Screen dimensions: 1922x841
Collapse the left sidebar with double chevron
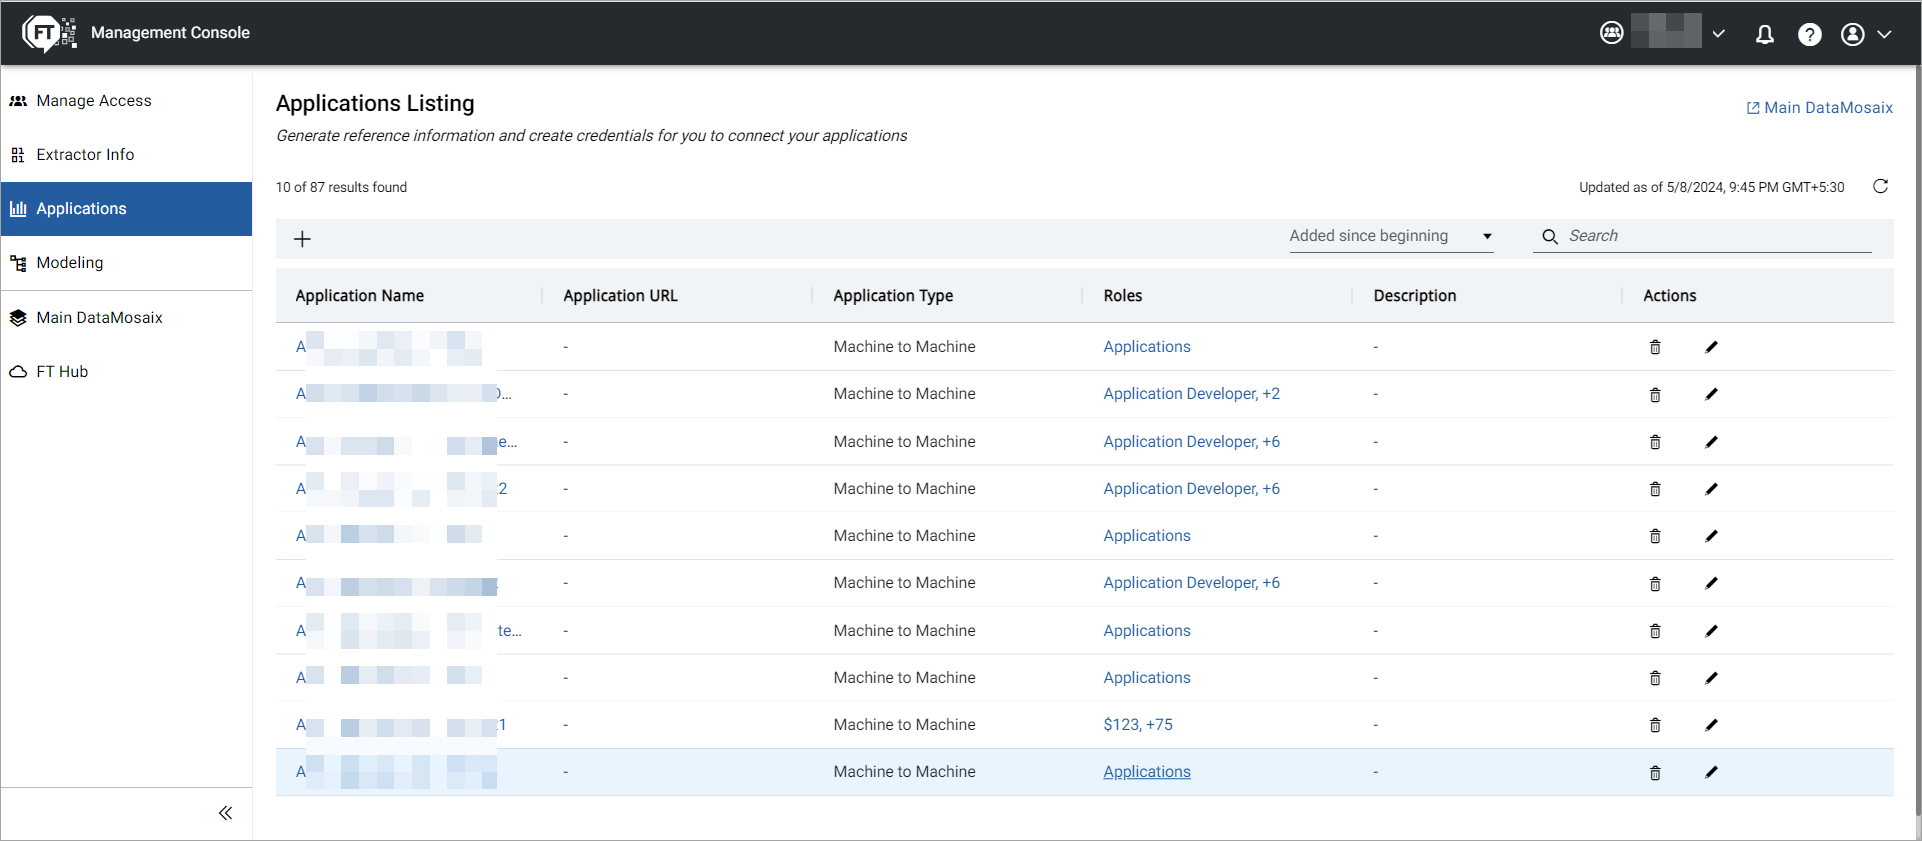tap(225, 813)
